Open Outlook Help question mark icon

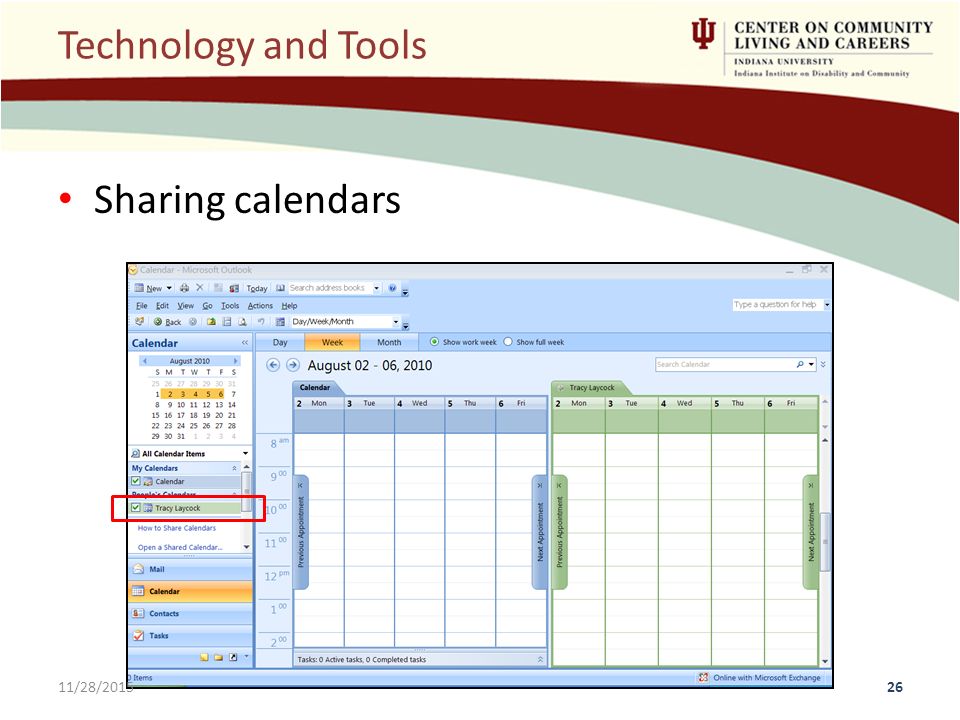(392, 288)
